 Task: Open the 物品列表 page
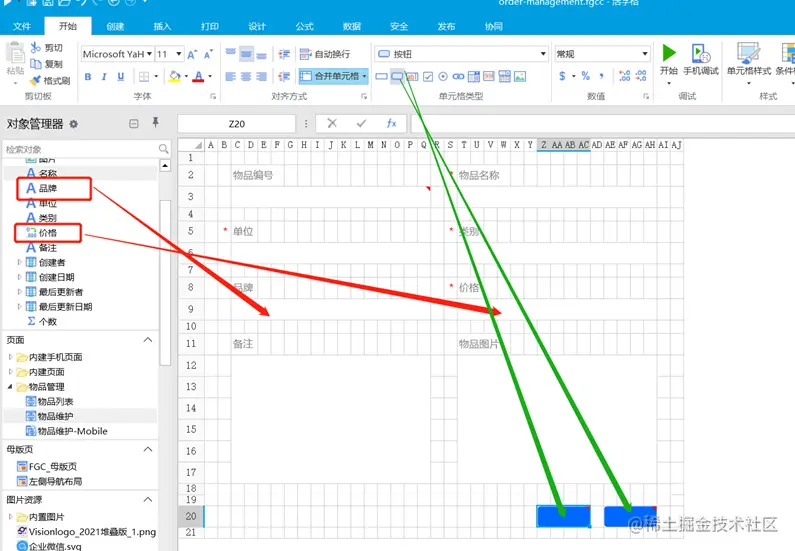[50, 401]
